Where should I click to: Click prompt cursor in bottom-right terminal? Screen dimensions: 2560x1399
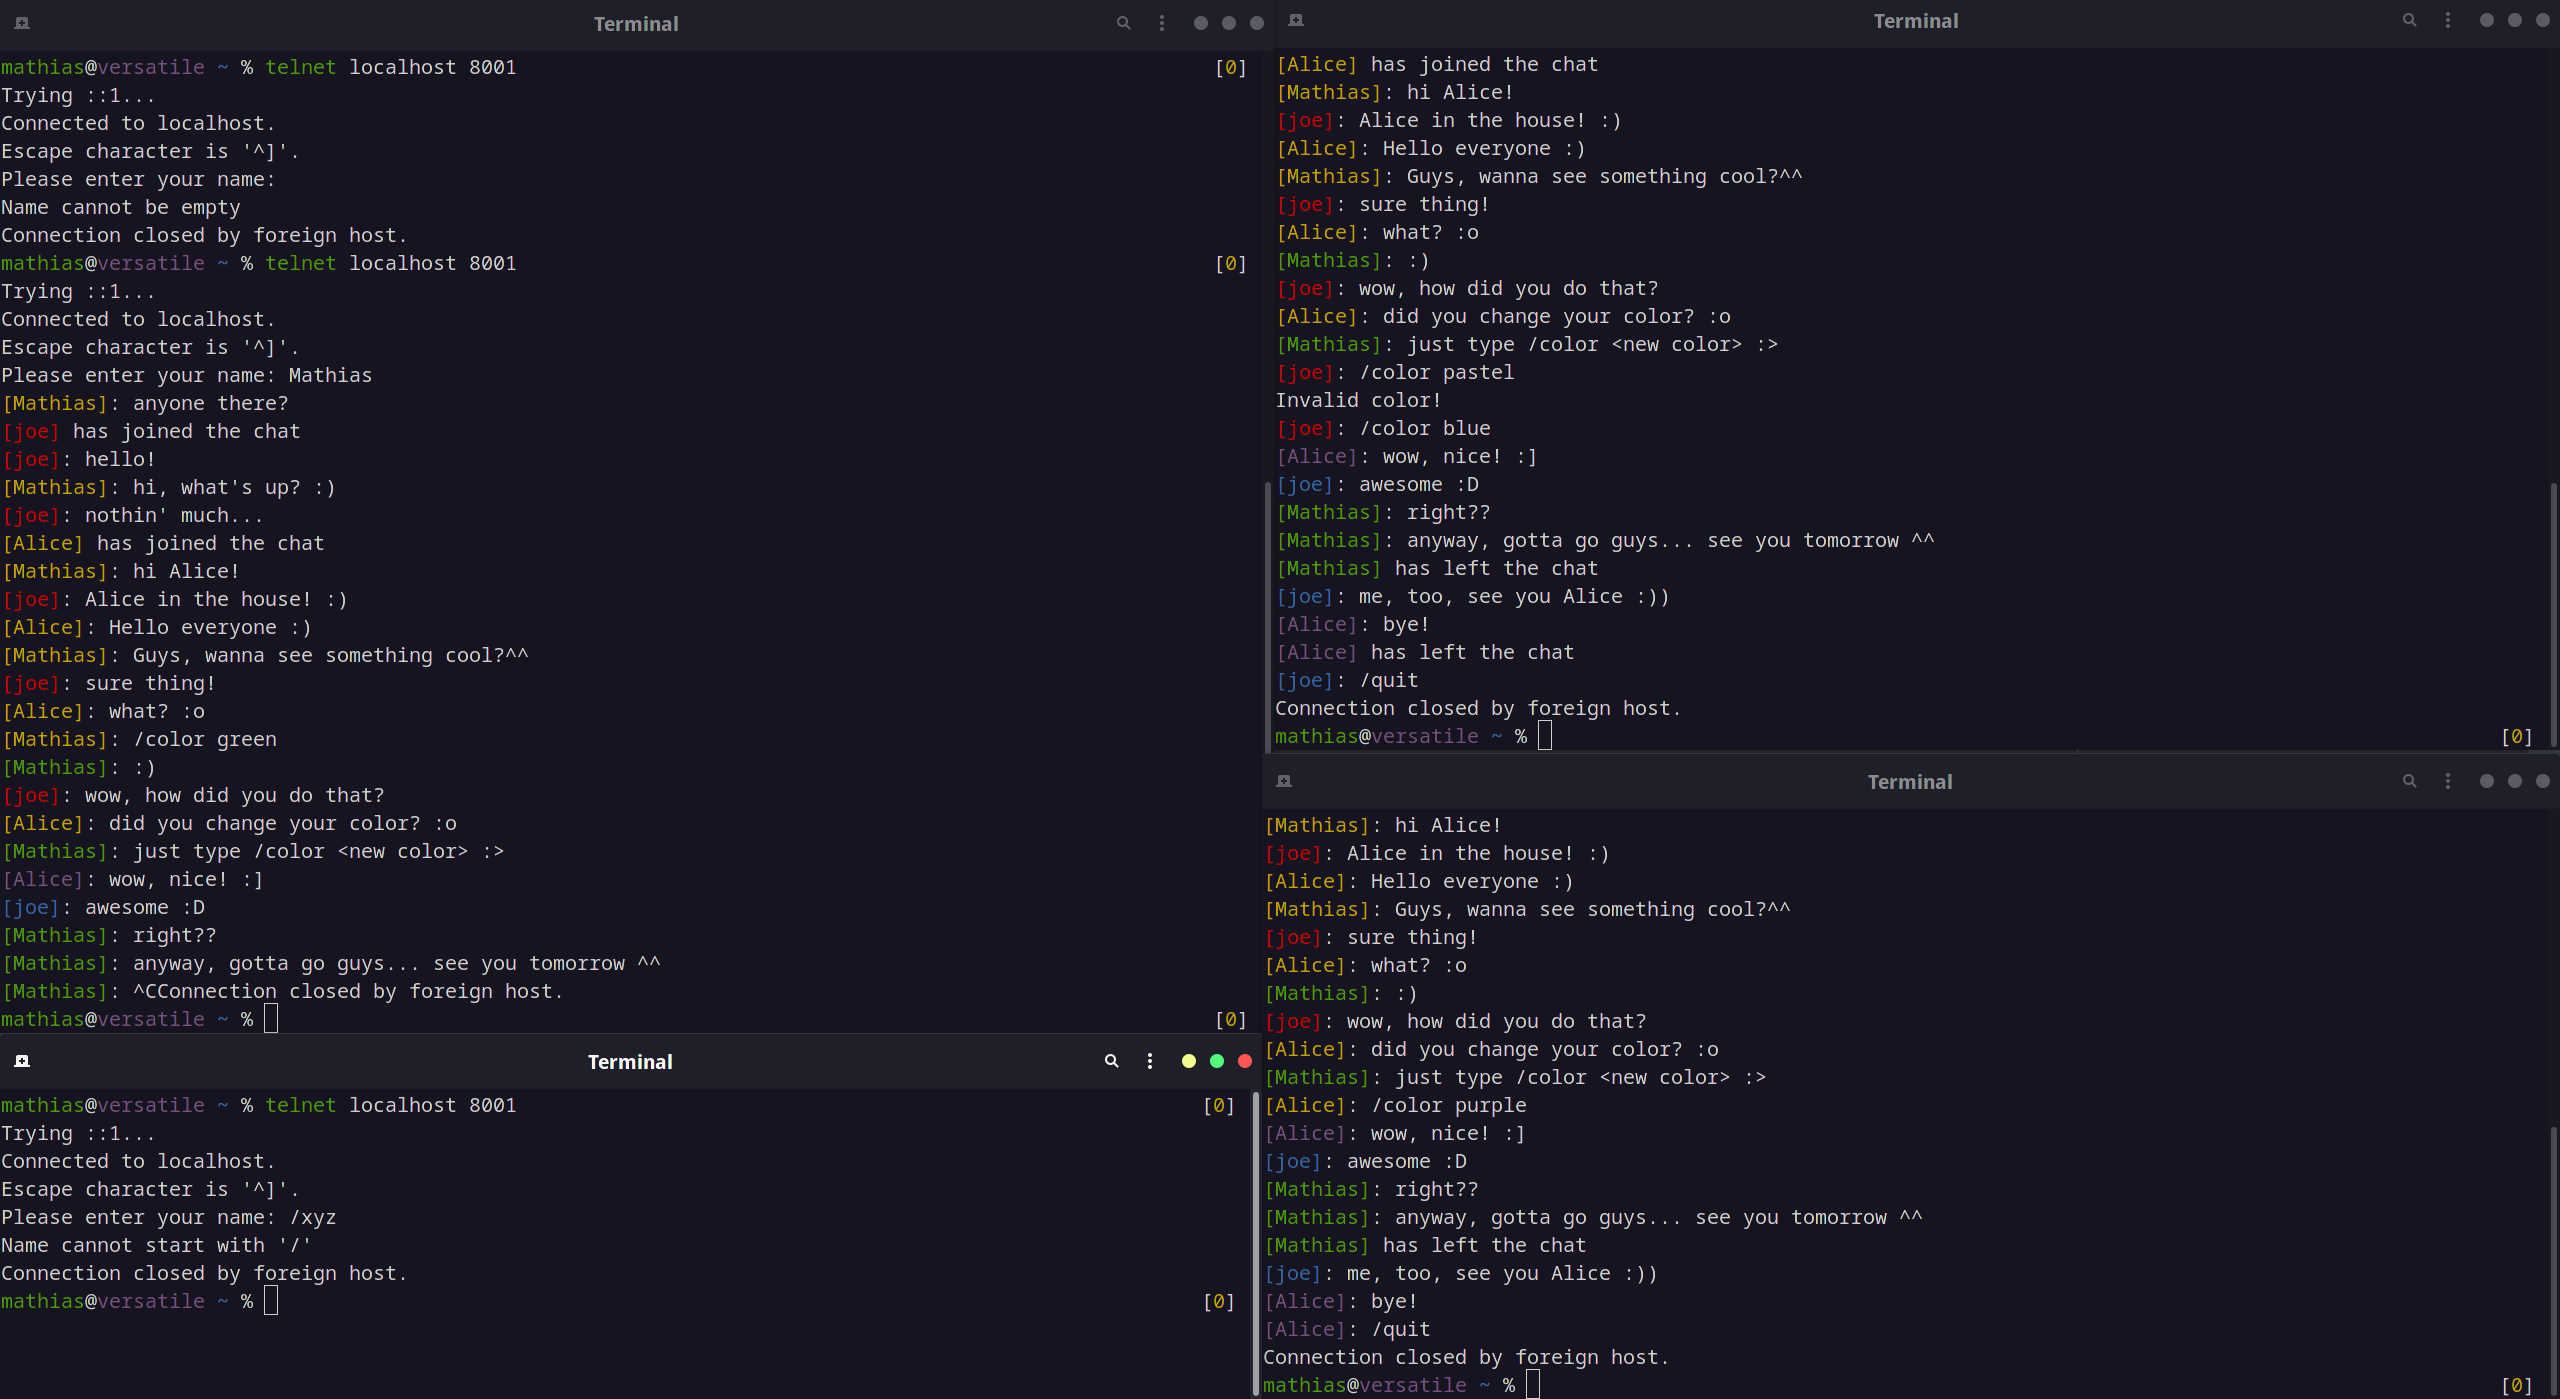click(1533, 1385)
